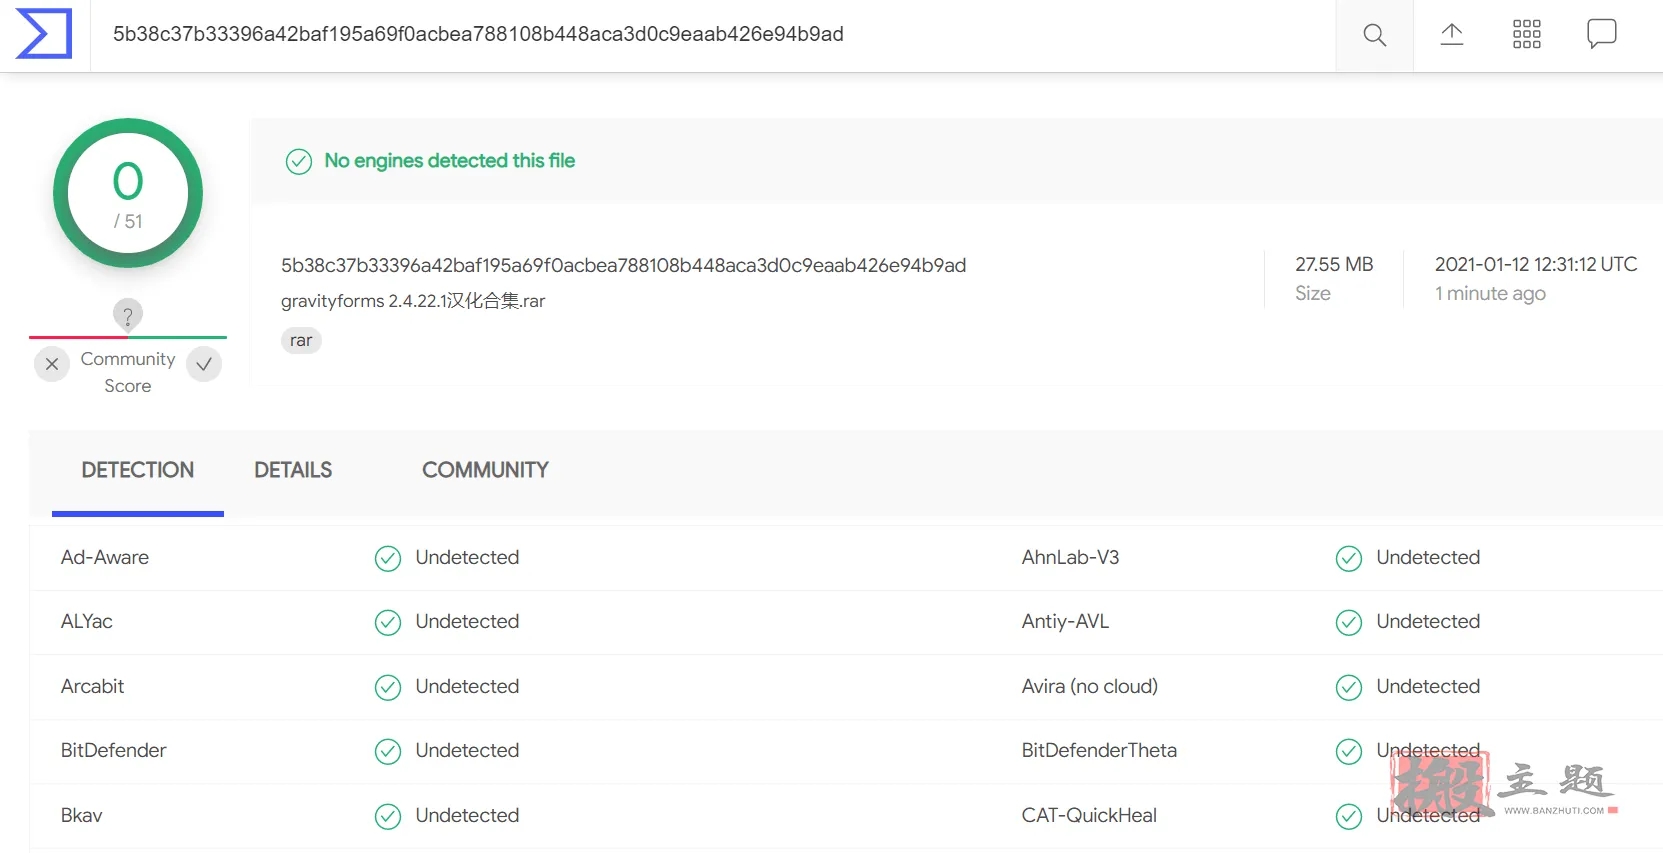Click the Ad-Aware undetected check icon
Screen dimensions: 1663x853
click(x=388, y=558)
